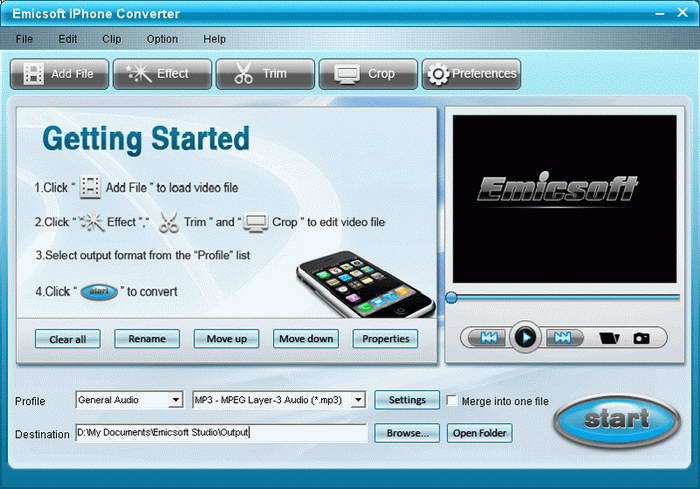Take a snapshot with the camera icon

[642, 338]
